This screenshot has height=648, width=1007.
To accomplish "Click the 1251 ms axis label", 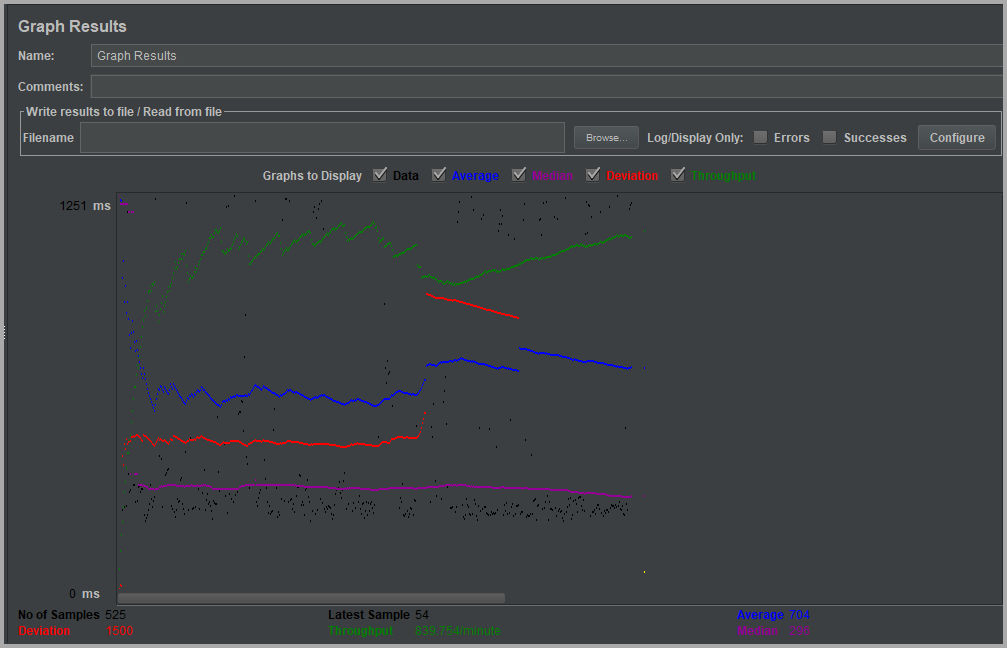I will click(x=85, y=206).
